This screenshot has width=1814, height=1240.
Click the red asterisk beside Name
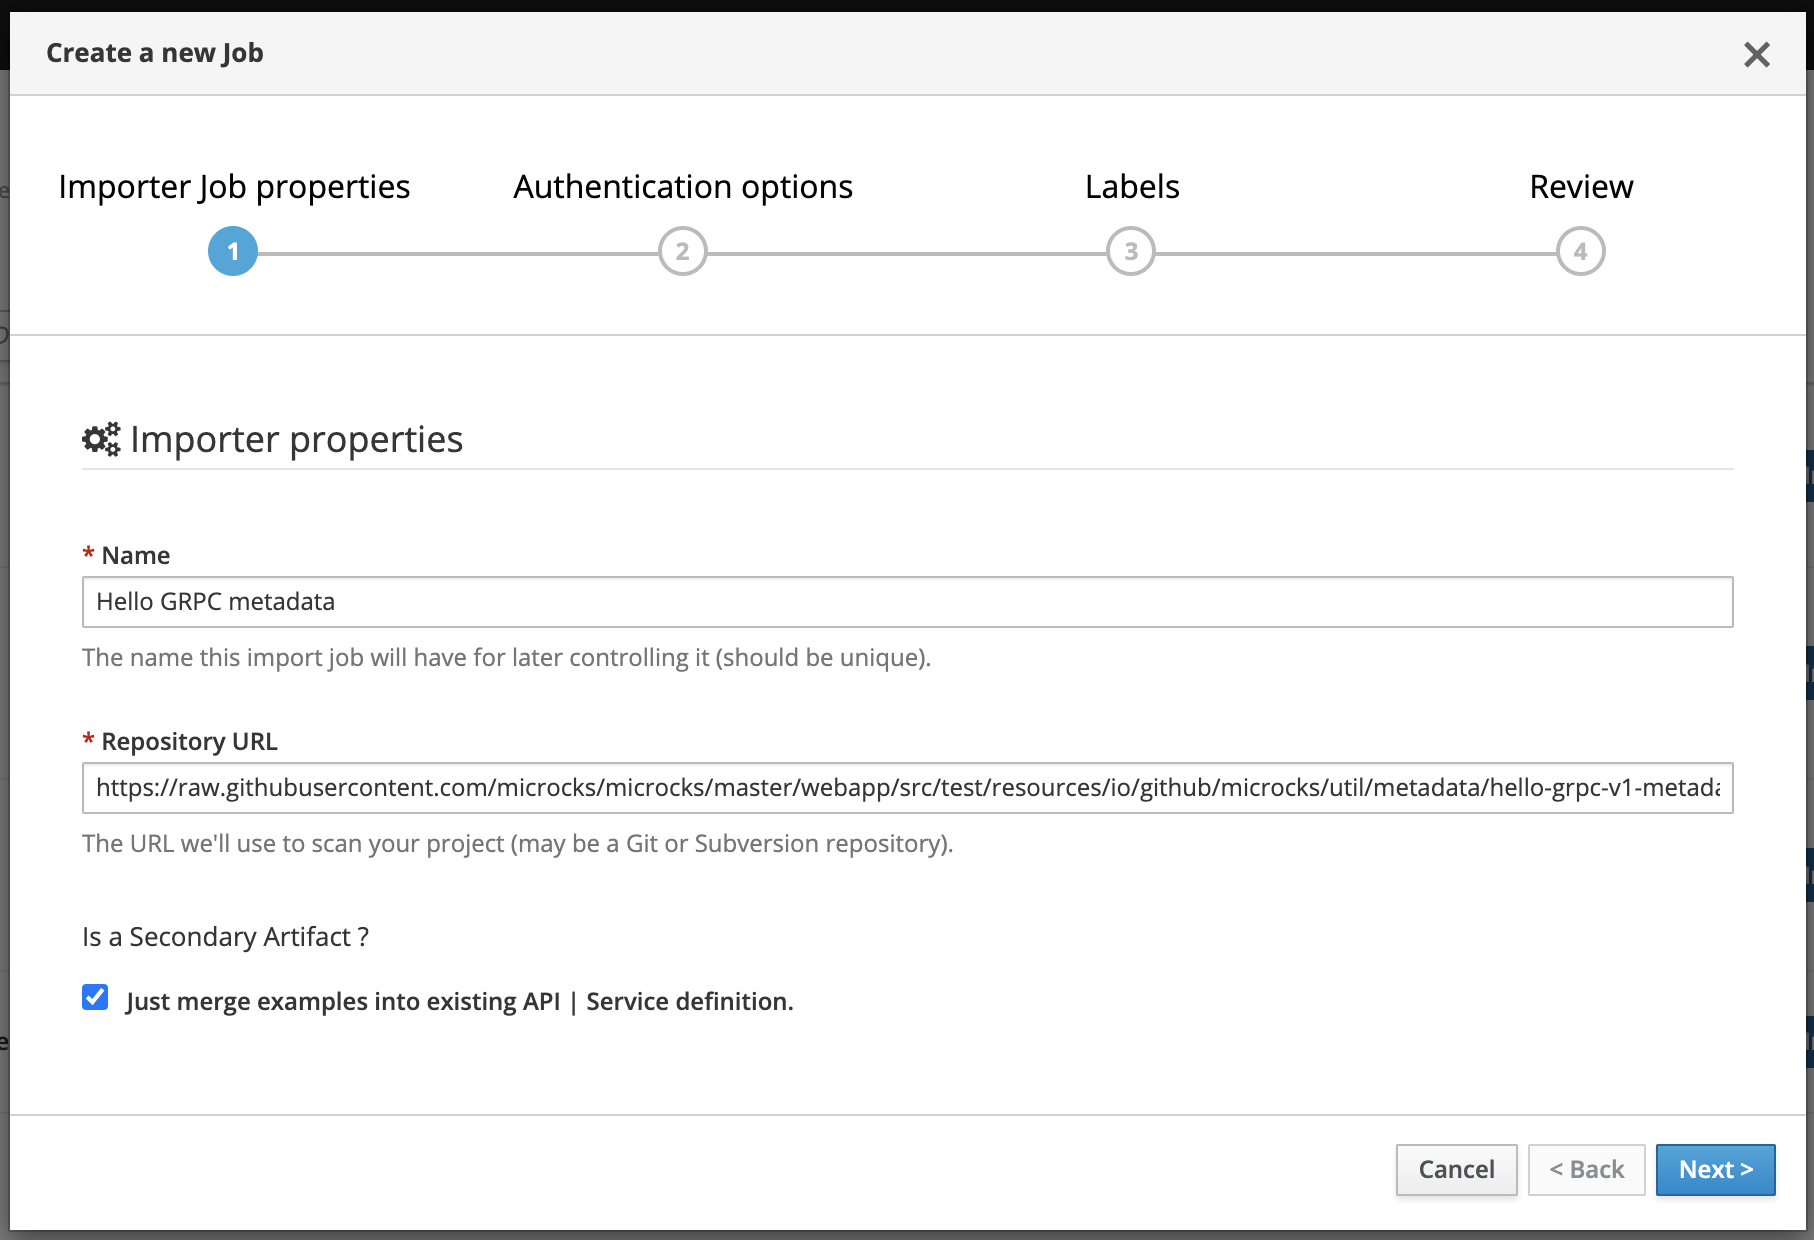click(x=88, y=554)
